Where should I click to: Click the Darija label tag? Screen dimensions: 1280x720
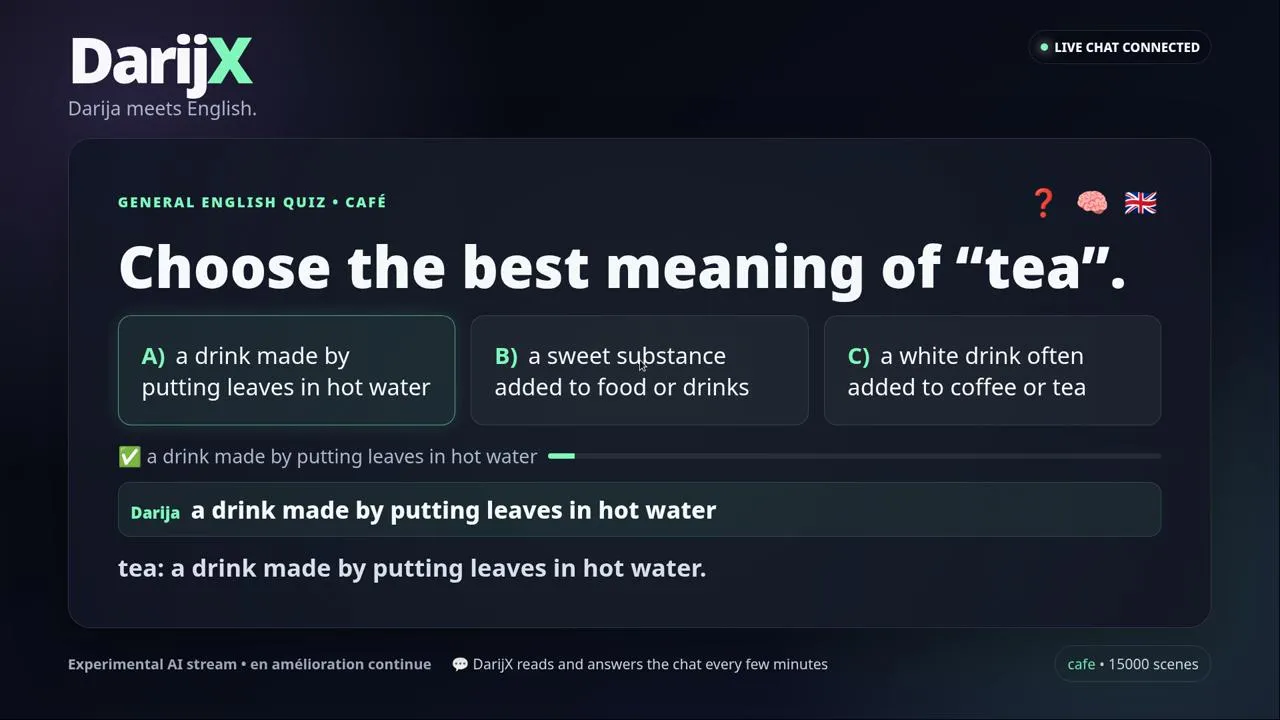point(155,512)
